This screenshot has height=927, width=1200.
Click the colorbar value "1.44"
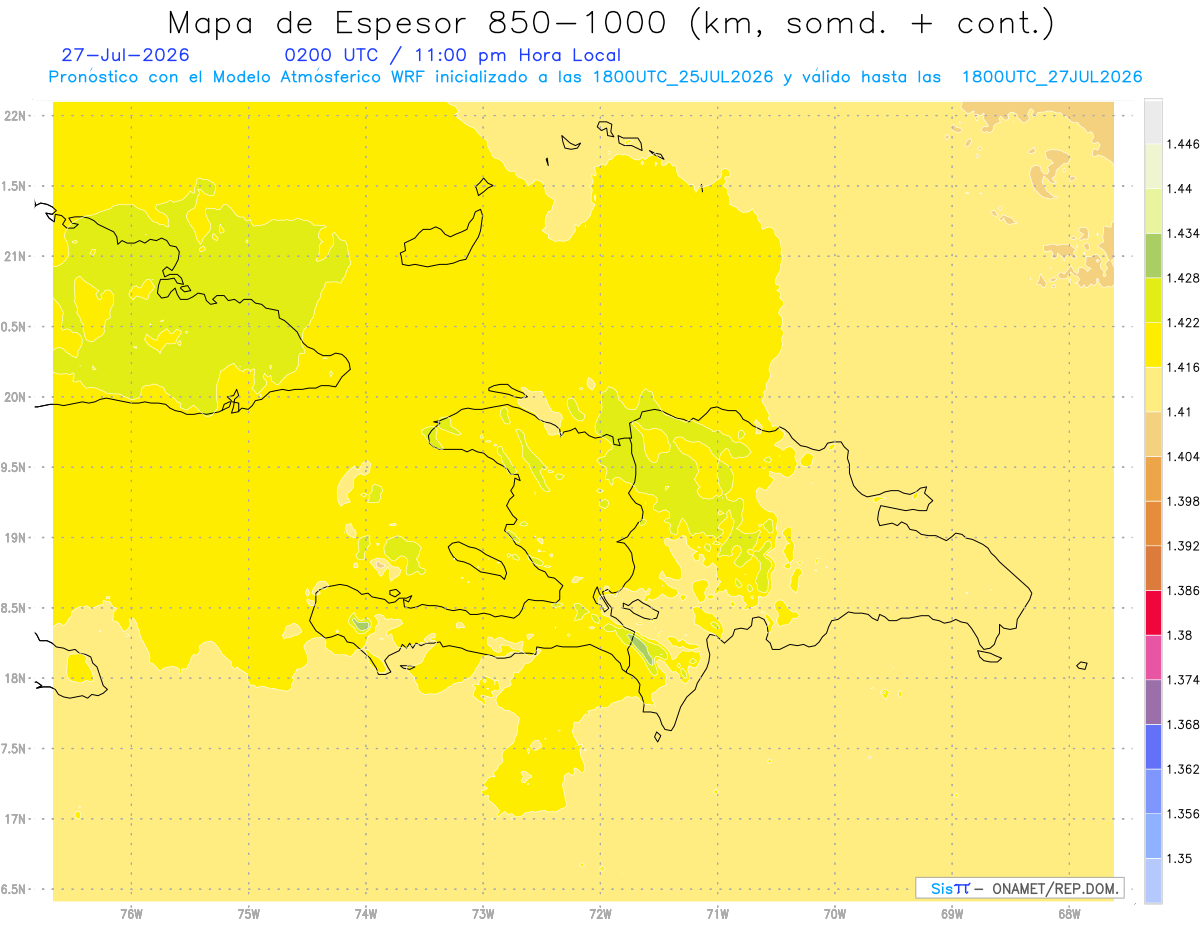point(1181,189)
